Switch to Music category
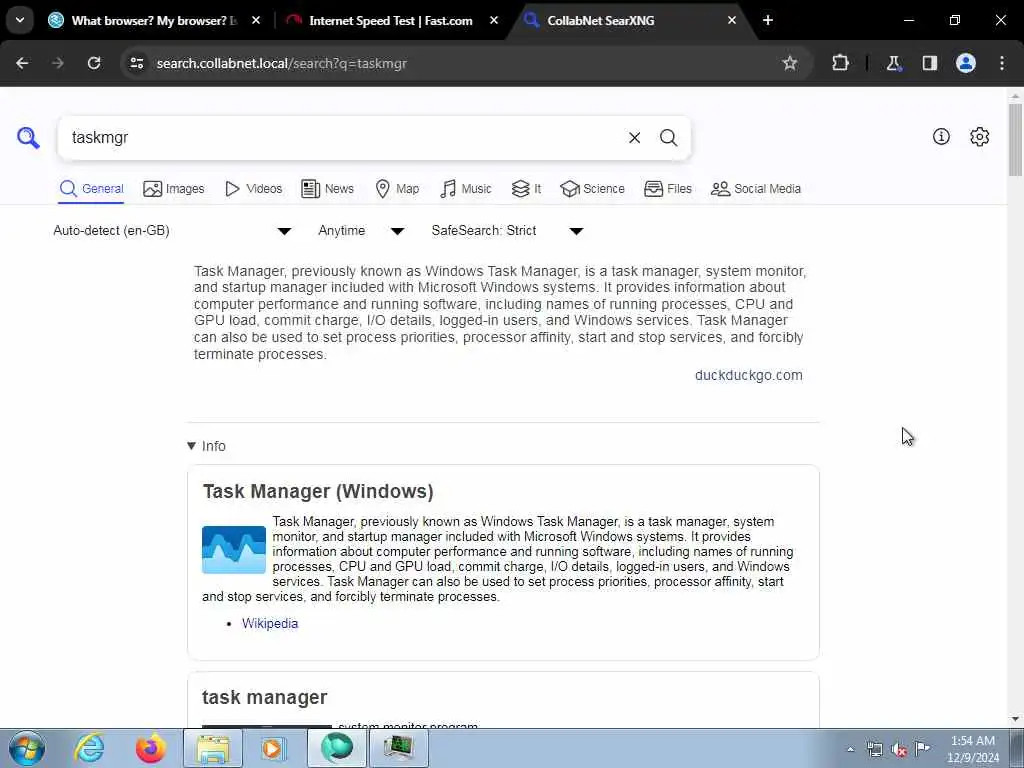Viewport: 1024px width, 768px height. [x=466, y=189]
